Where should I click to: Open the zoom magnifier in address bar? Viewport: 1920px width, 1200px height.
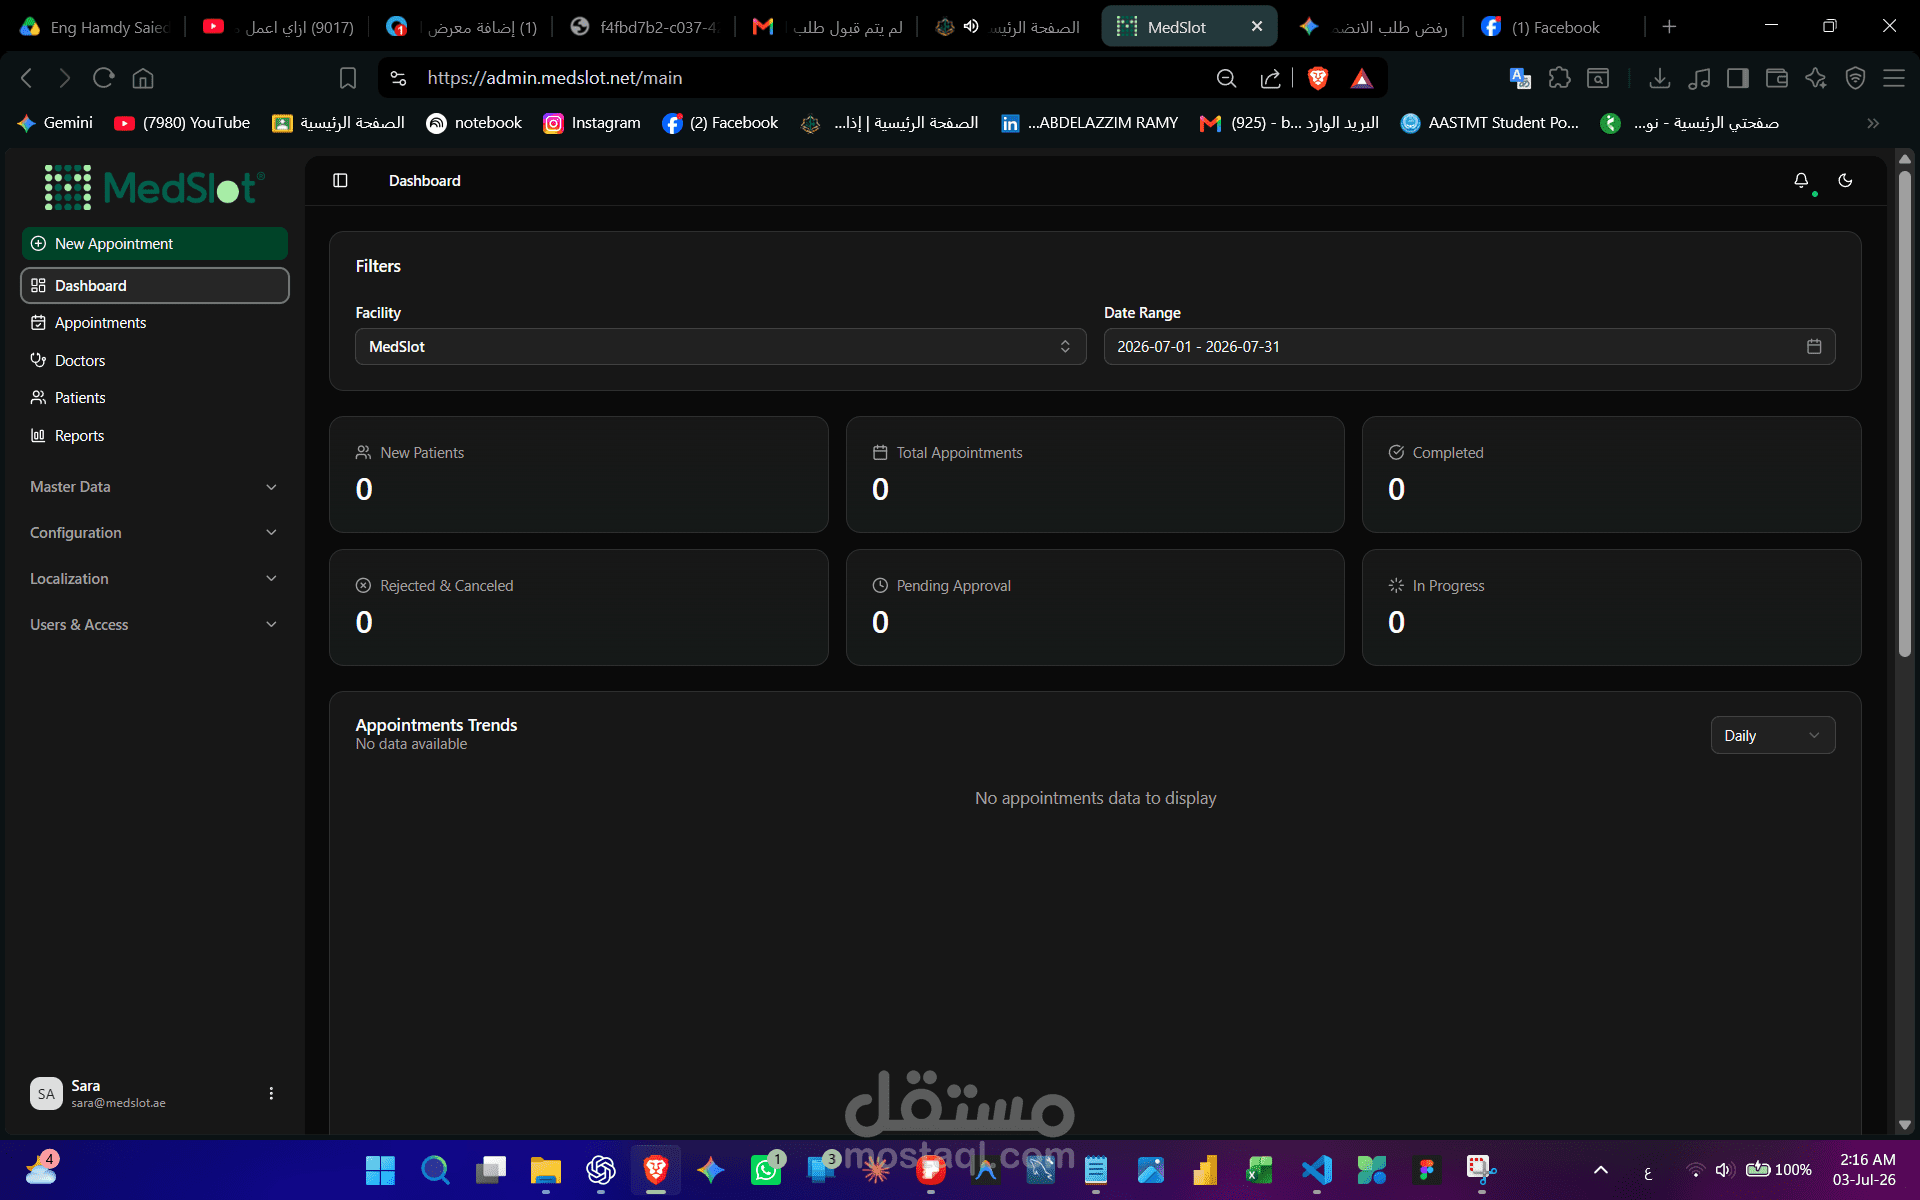[x=1226, y=78]
